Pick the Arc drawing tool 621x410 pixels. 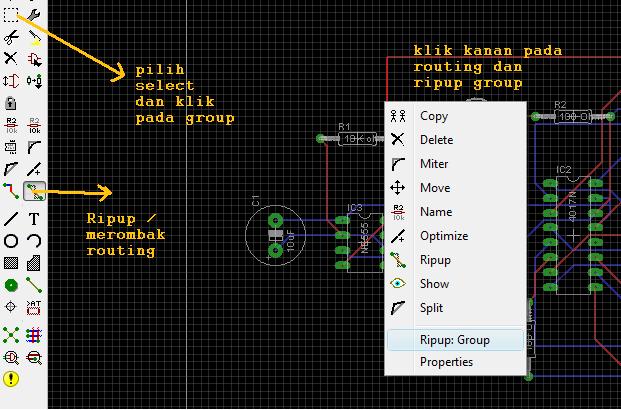[34, 241]
